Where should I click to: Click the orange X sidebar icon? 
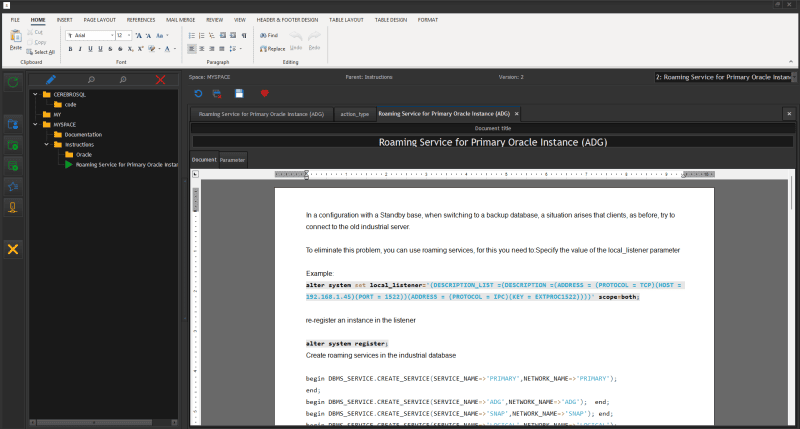(13, 249)
